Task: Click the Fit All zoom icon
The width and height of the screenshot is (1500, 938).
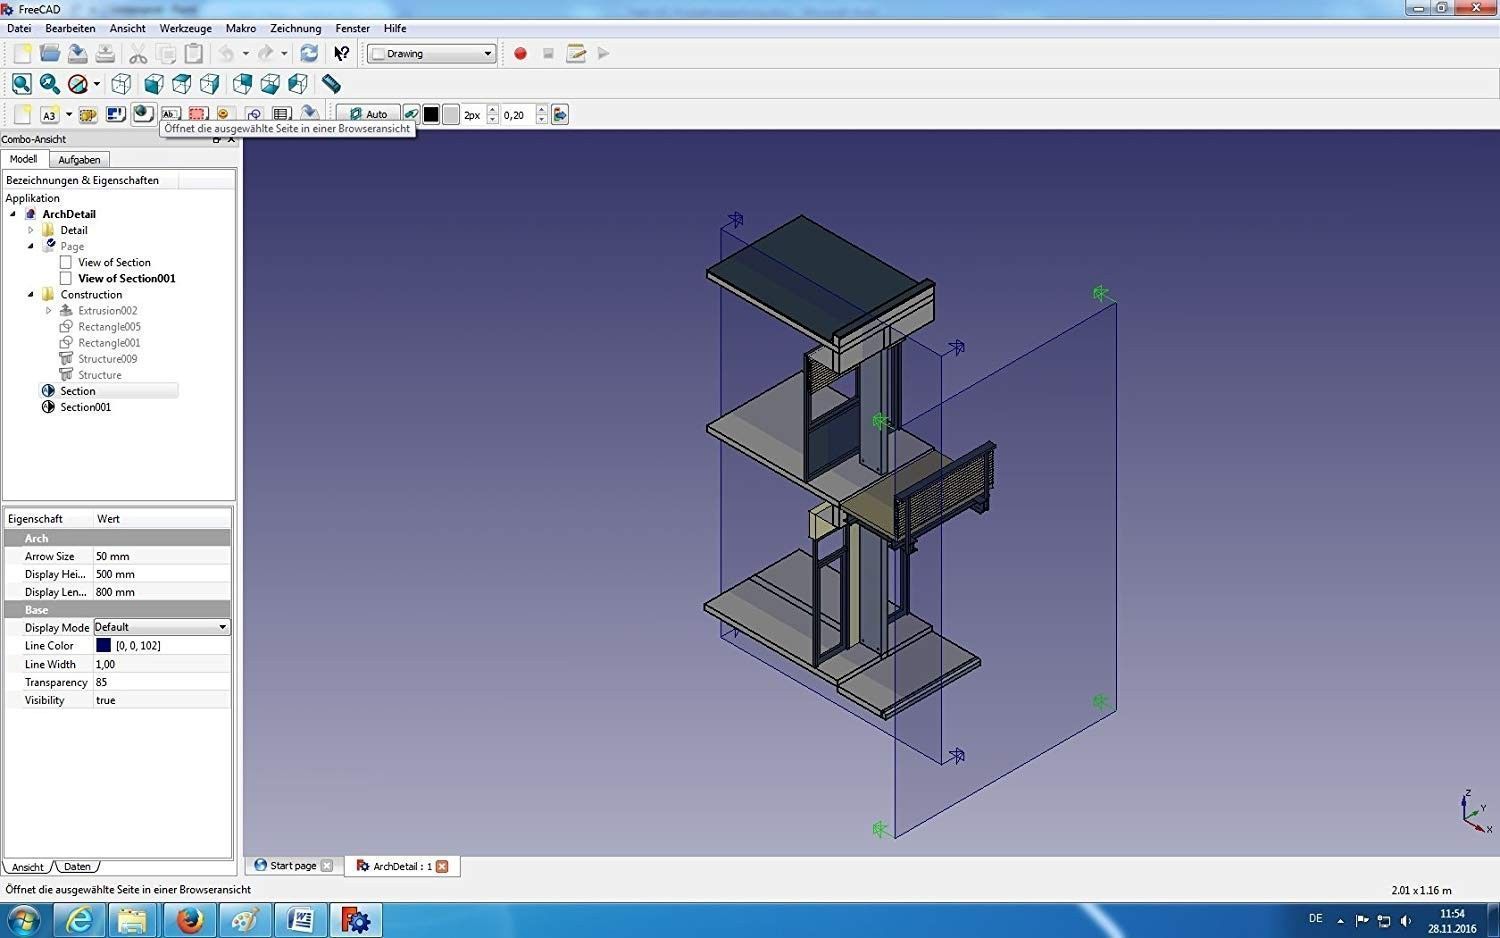Action: pyautogui.click(x=22, y=84)
